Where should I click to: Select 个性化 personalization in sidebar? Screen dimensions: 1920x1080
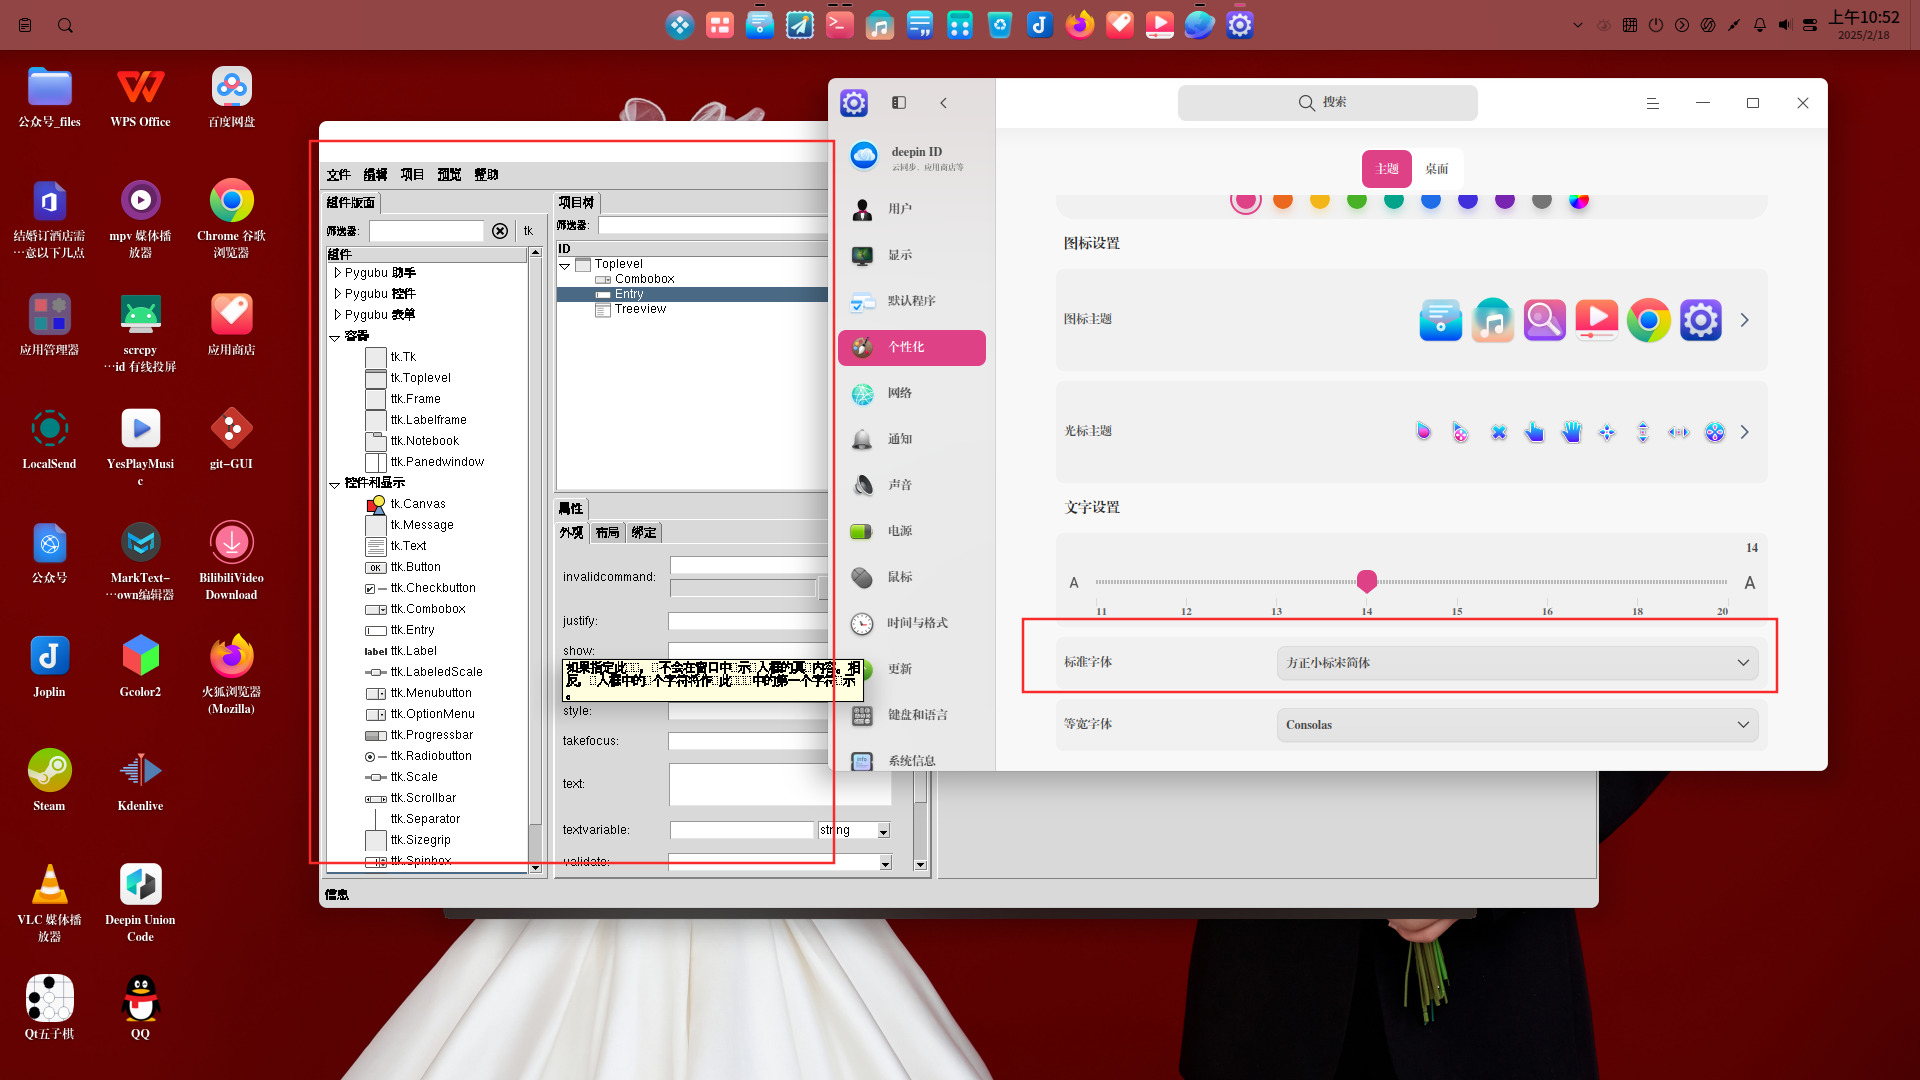[911, 347]
